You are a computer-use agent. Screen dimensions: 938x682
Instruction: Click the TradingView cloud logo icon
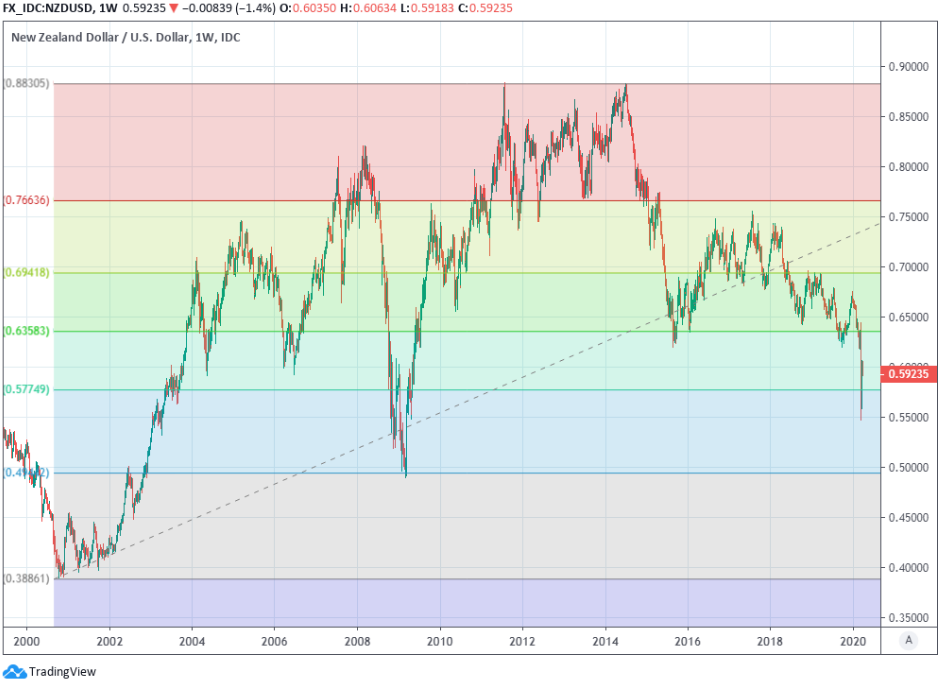14,671
